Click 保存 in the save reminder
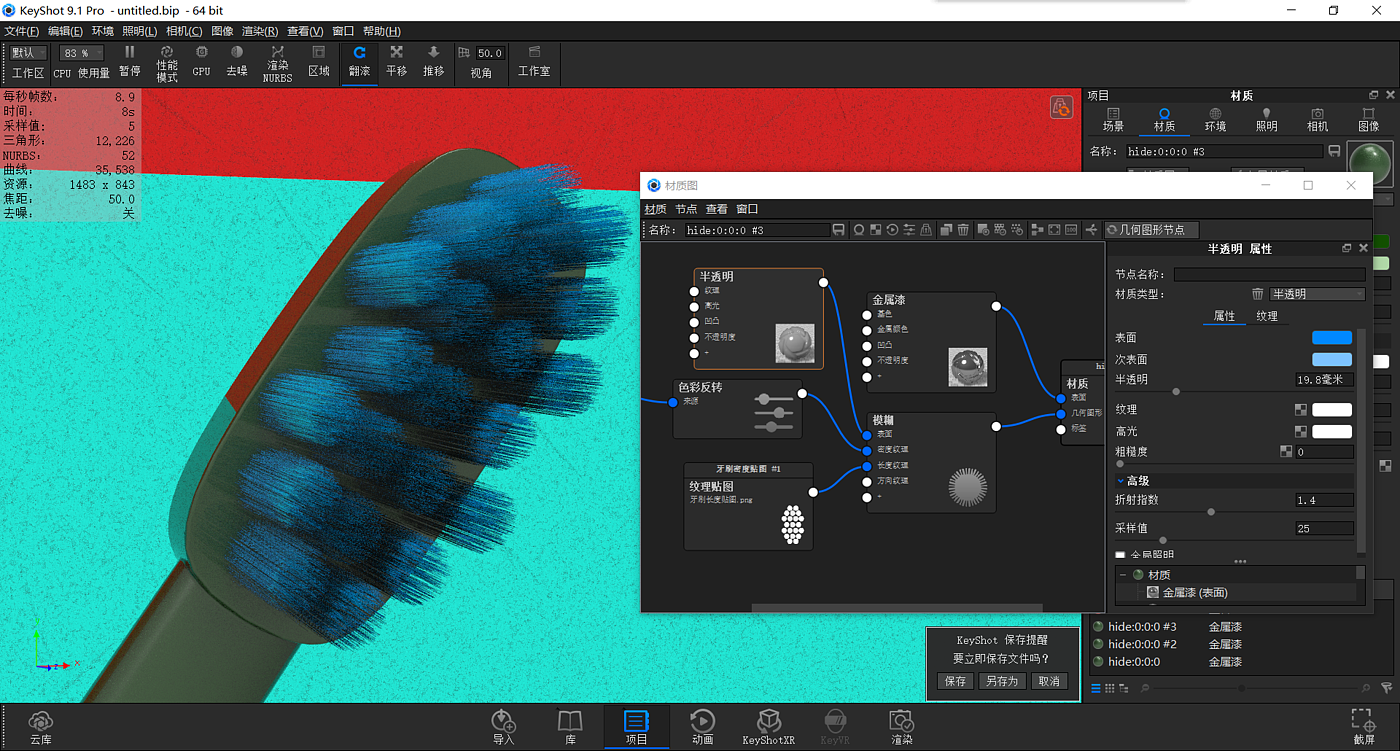1400x751 pixels. (955, 681)
